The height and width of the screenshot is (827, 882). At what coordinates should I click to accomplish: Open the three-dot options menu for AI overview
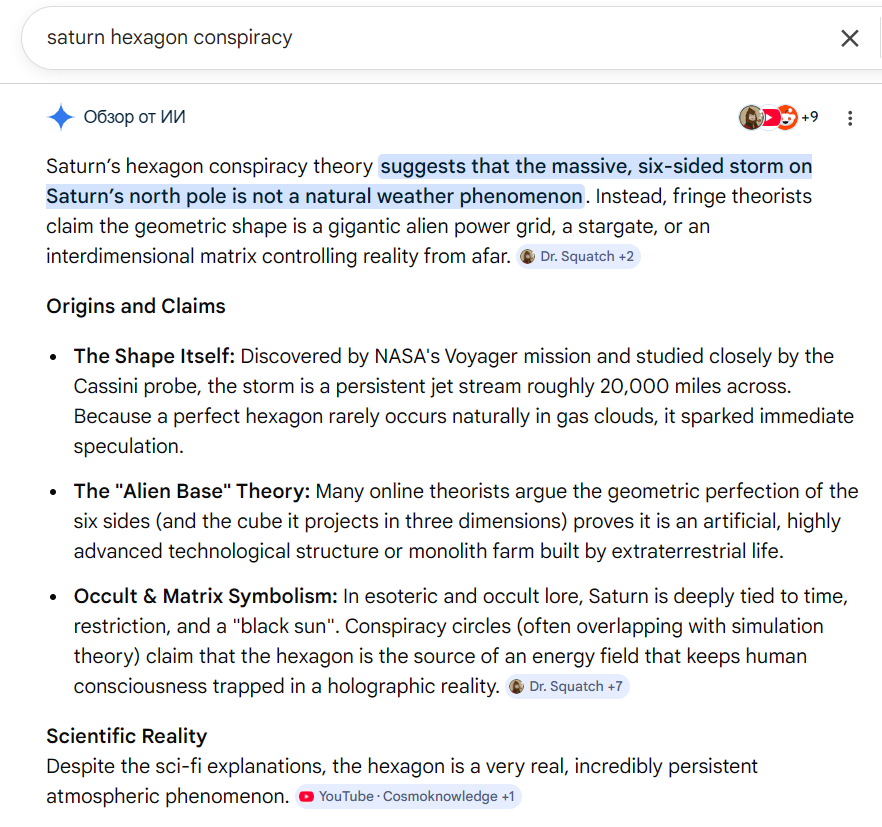coord(850,118)
